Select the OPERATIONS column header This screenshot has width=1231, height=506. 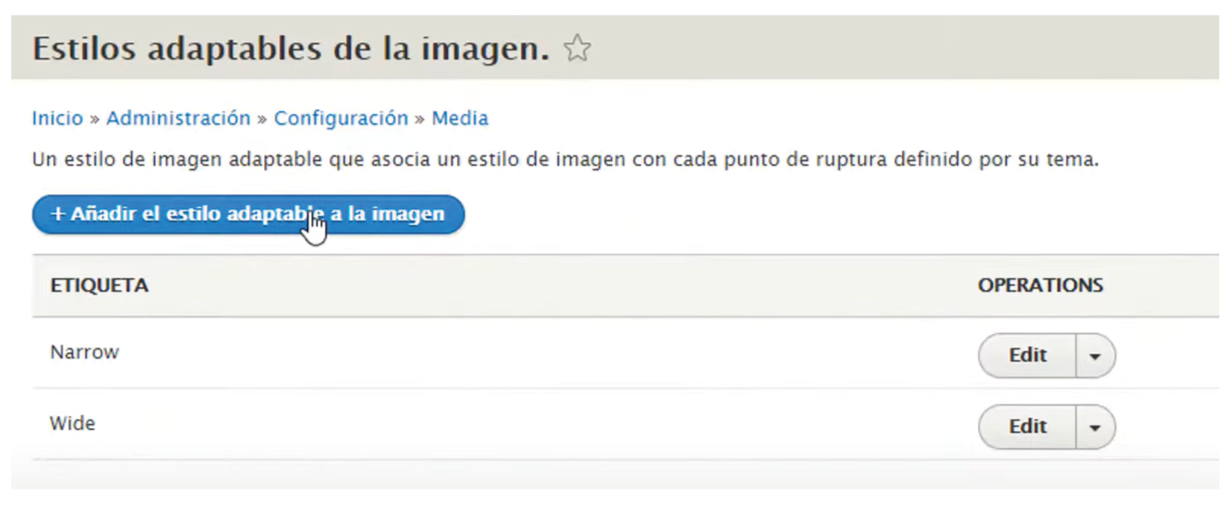(x=1040, y=285)
